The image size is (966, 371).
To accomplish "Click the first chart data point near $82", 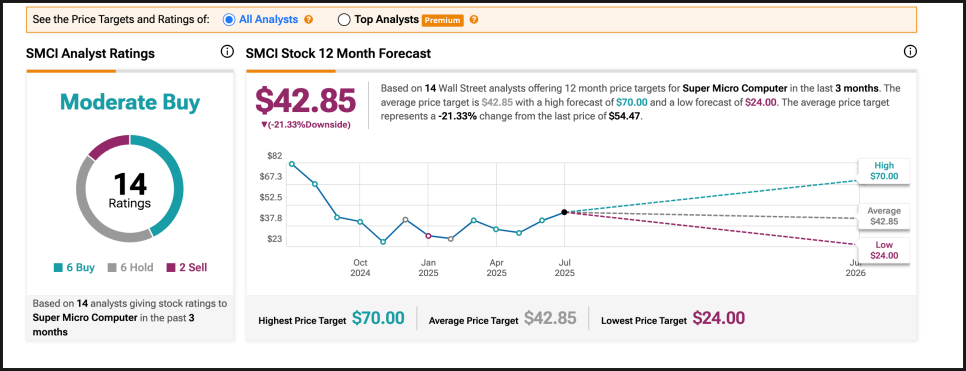I will pyautogui.click(x=291, y=164).
